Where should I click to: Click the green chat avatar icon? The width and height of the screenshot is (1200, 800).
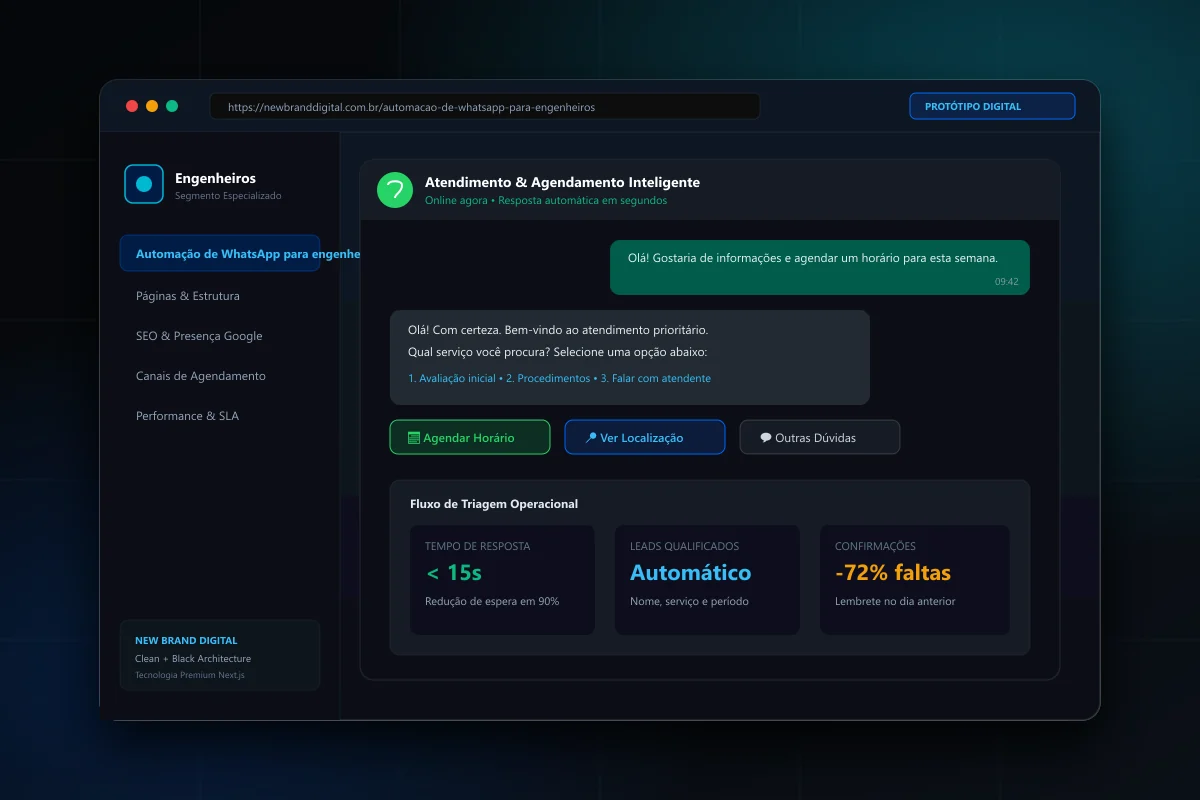click(x=395, y=190)
